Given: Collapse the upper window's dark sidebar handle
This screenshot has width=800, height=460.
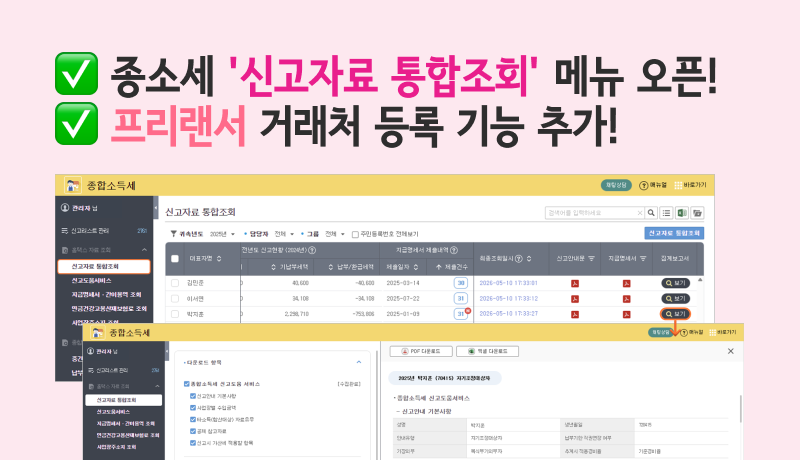Looking at the screenshot, I should [x=156, y=208].
